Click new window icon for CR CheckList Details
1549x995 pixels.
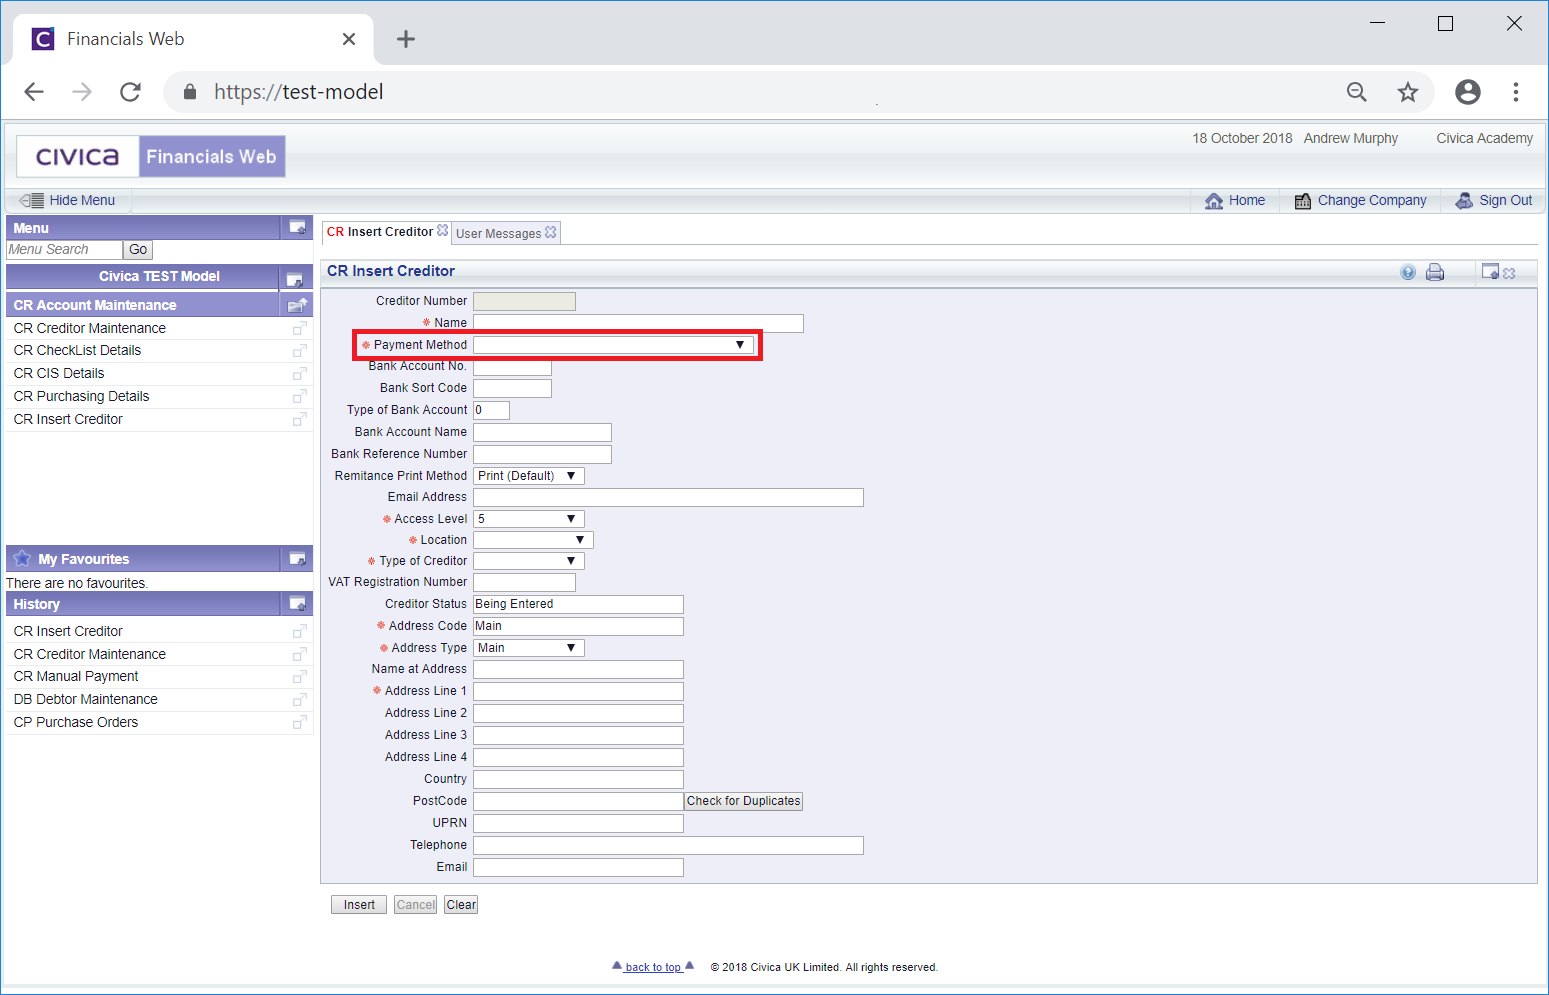(299, 351)
